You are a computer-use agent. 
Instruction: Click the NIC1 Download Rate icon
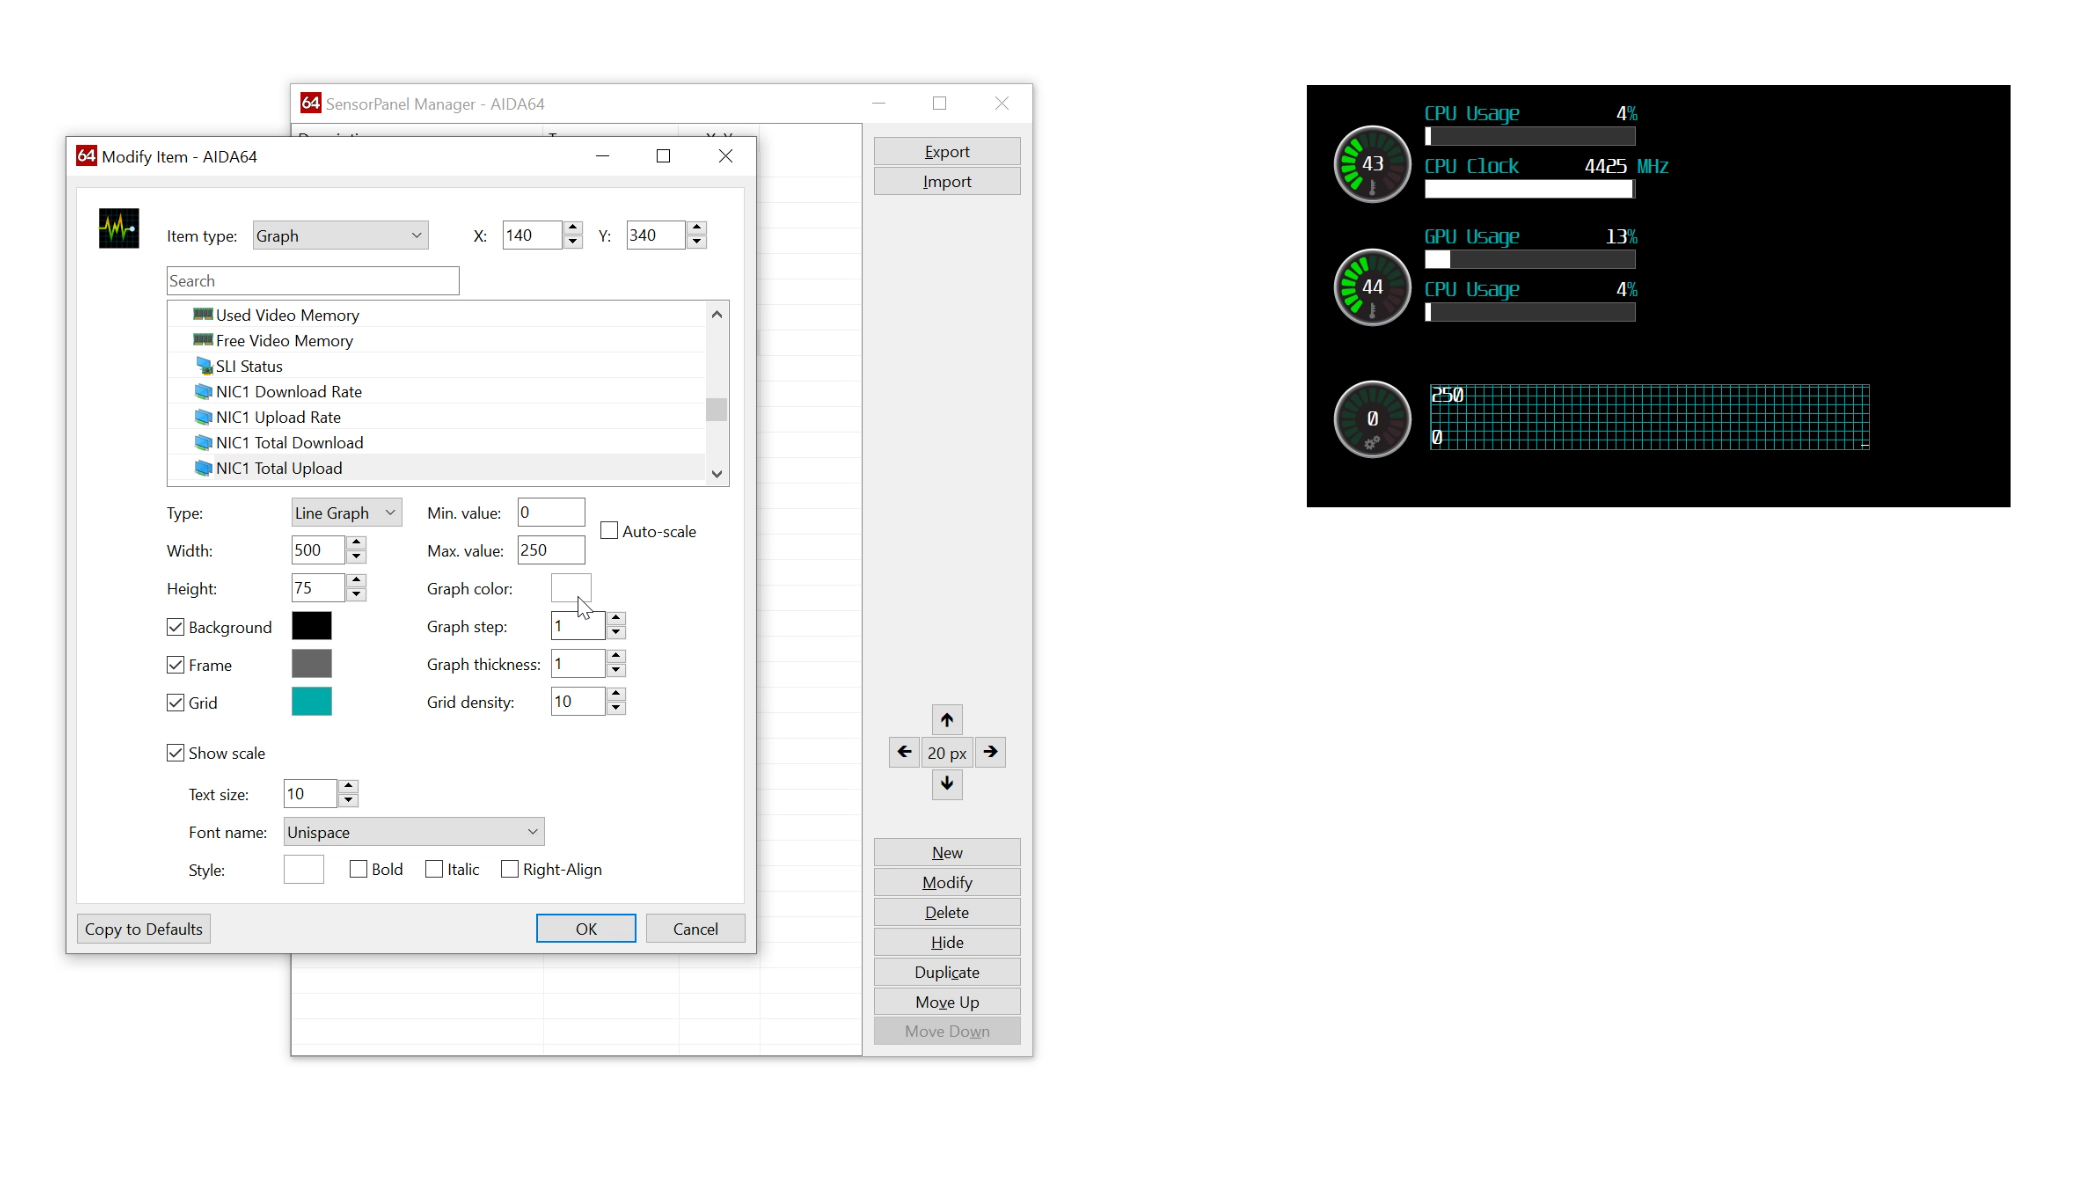[203, 391]
